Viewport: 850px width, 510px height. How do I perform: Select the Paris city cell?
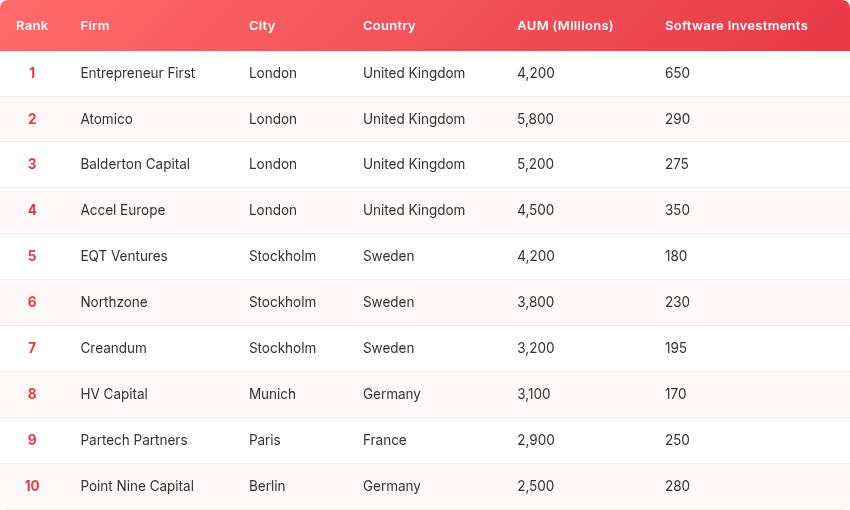[x=265, y=440]
